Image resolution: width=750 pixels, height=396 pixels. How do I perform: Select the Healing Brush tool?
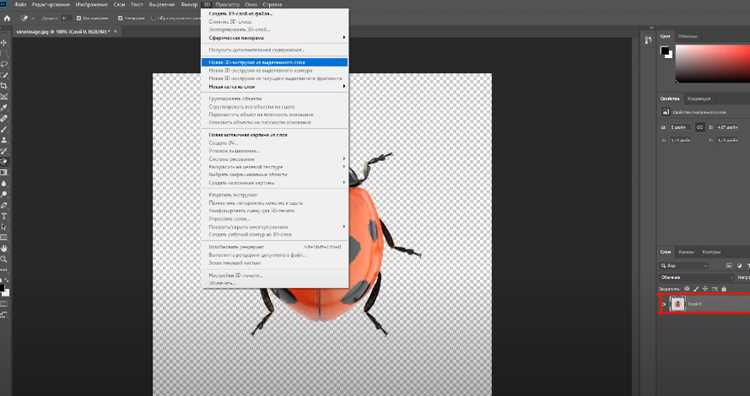coord(4,118)
